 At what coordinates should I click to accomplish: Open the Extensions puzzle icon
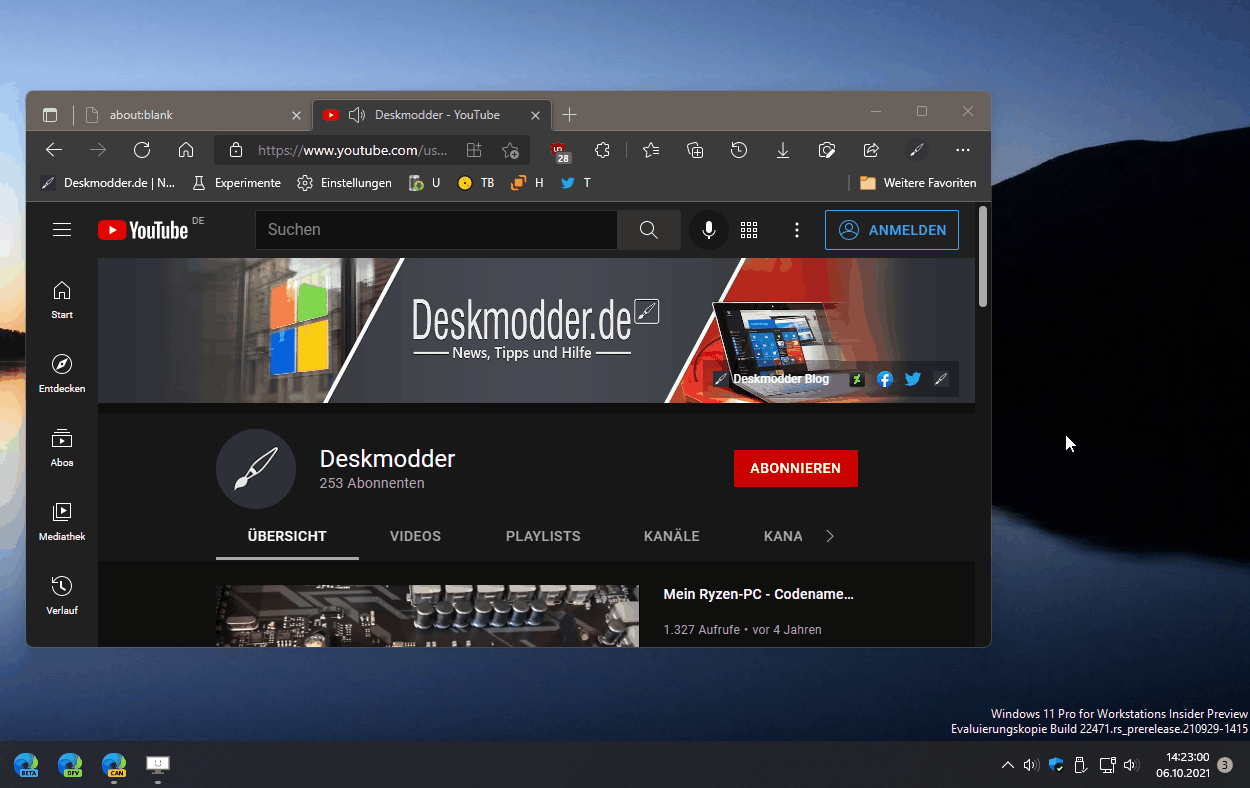(x=602, y=150)
